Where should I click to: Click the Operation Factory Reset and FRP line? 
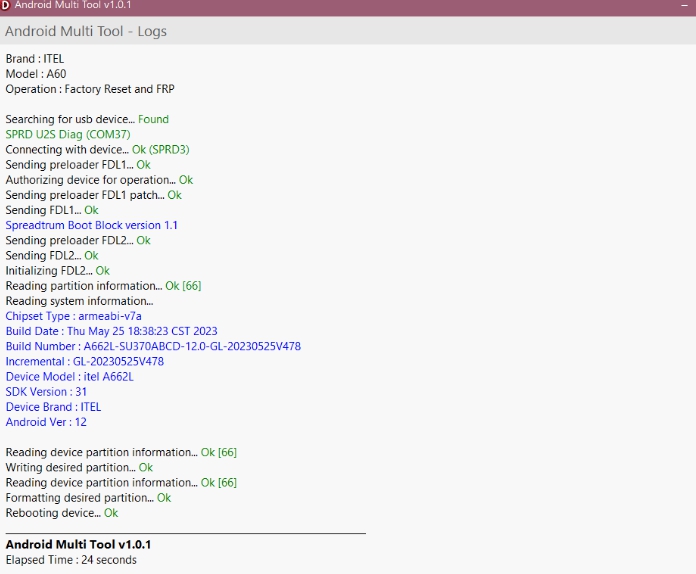click(x=90, y=89)
